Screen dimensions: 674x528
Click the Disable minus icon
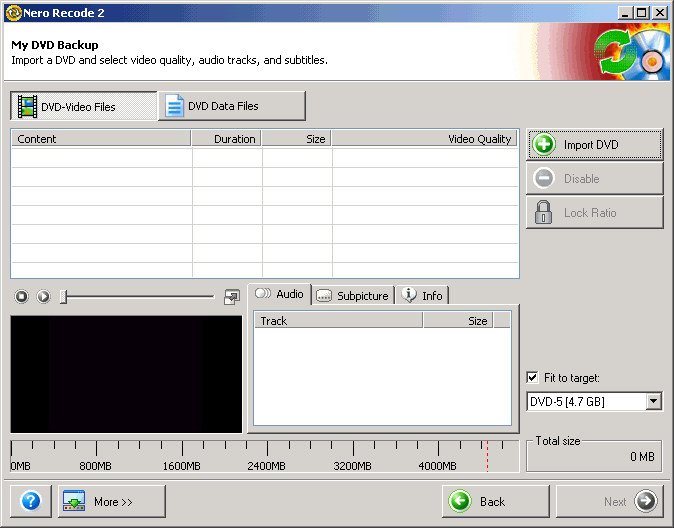coord(544,179)
